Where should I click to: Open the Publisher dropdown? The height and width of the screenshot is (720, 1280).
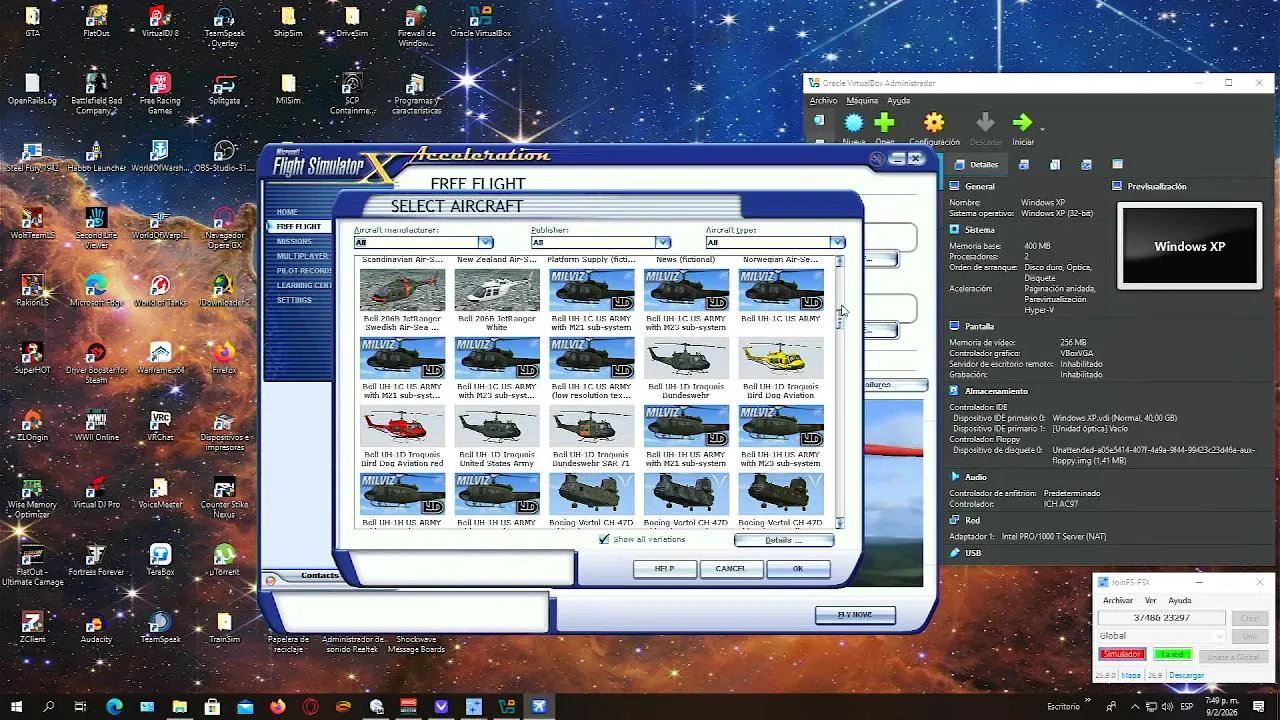600,242
